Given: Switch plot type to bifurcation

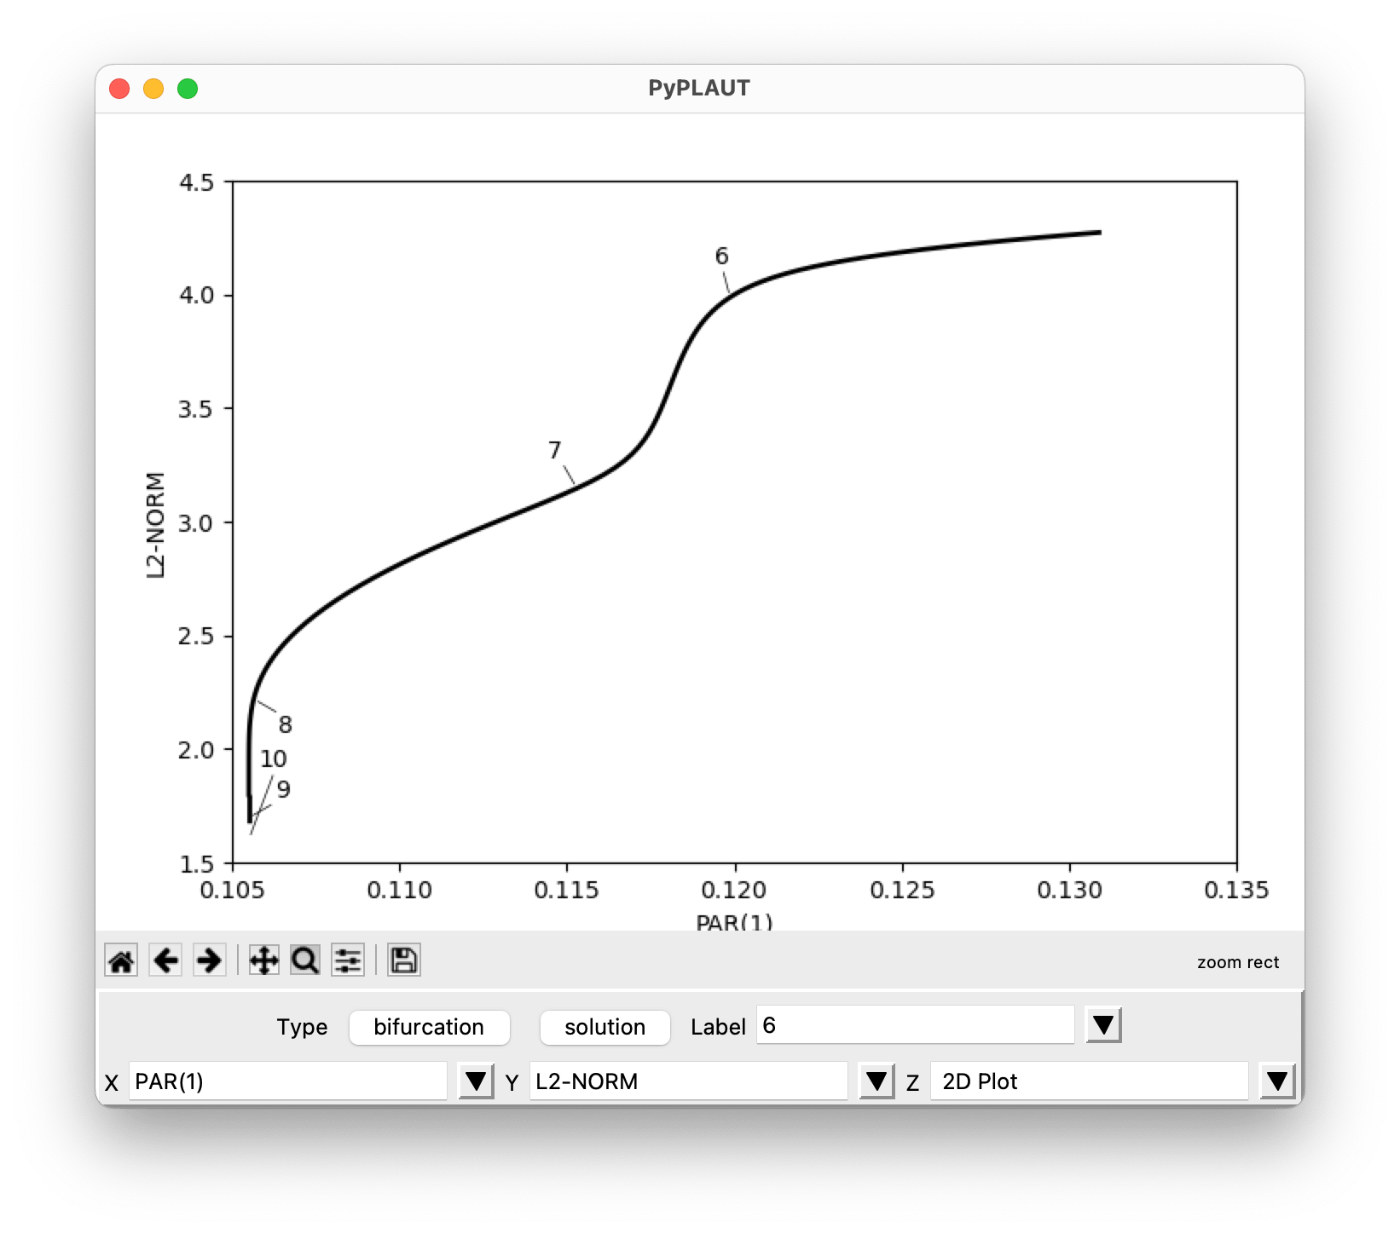Looking at the screenshot, I should [429, 1027].
